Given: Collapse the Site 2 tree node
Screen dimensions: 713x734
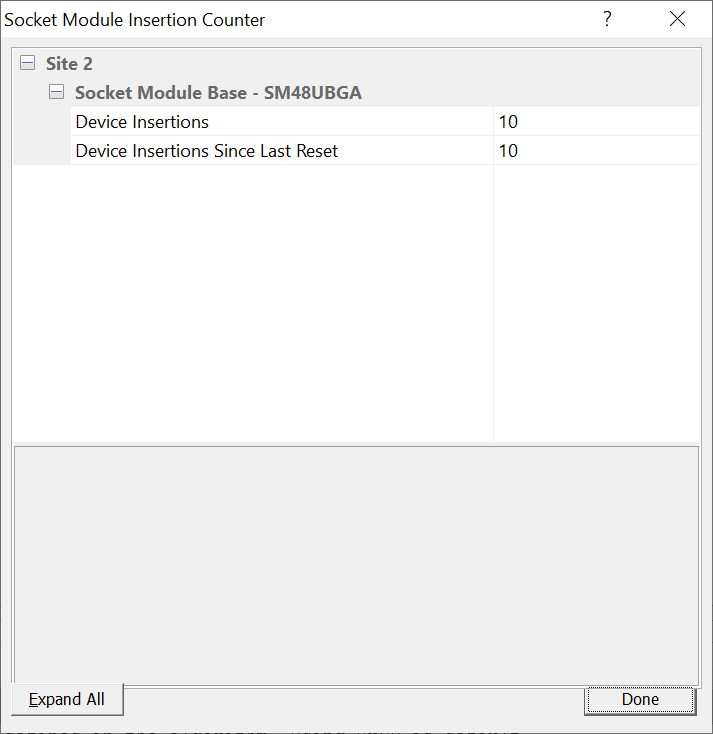Looking at the screenshot, I should 28,63.
